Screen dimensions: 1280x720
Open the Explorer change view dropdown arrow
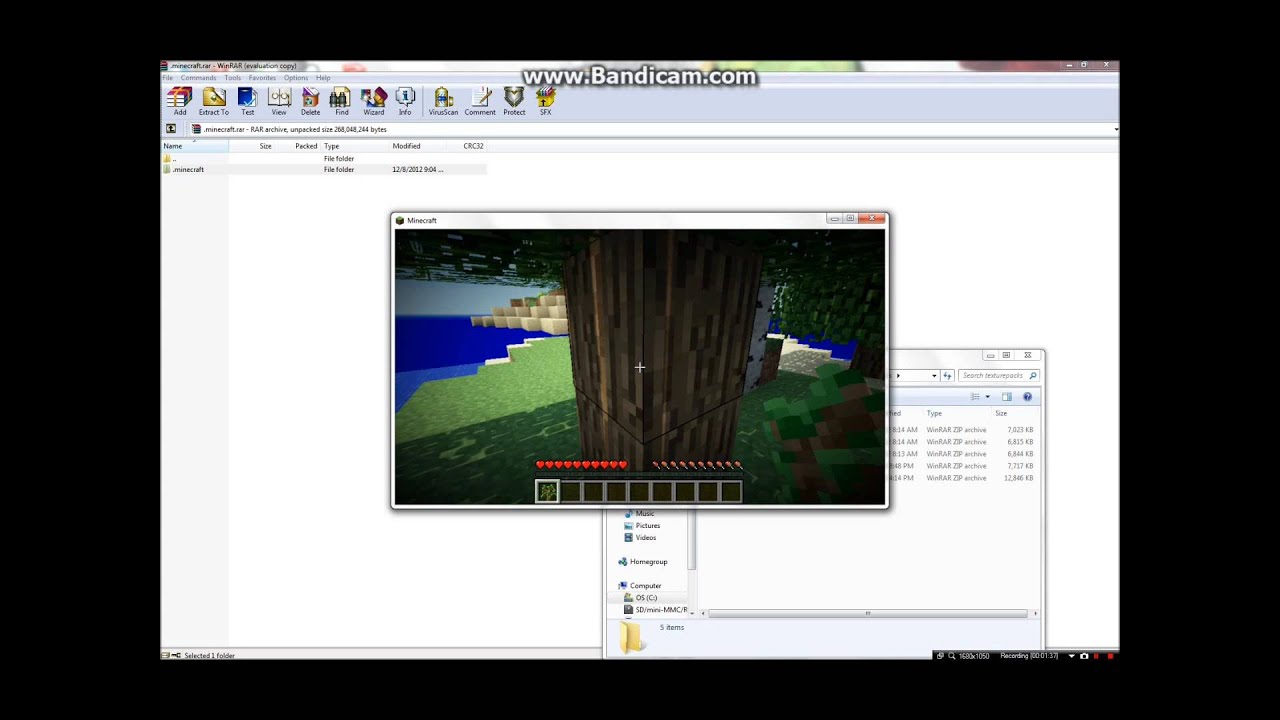click(x=987, y=397)
